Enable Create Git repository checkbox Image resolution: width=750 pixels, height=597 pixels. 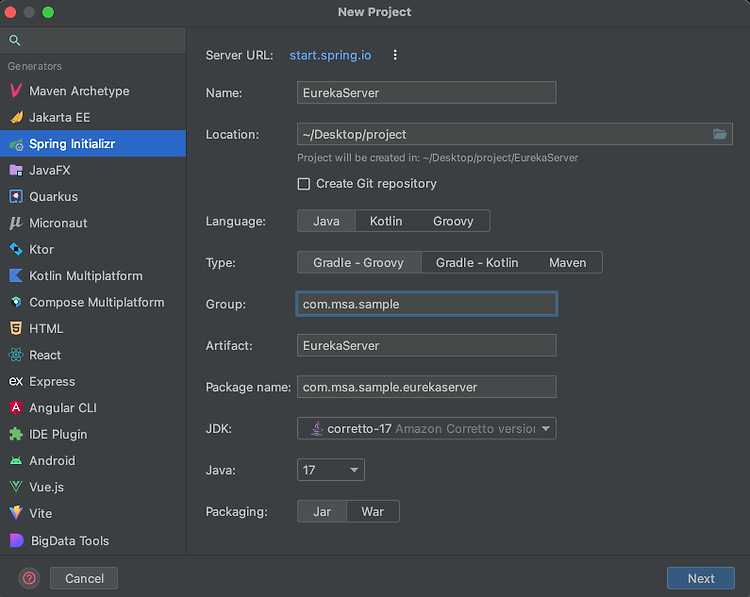(304, 184)
